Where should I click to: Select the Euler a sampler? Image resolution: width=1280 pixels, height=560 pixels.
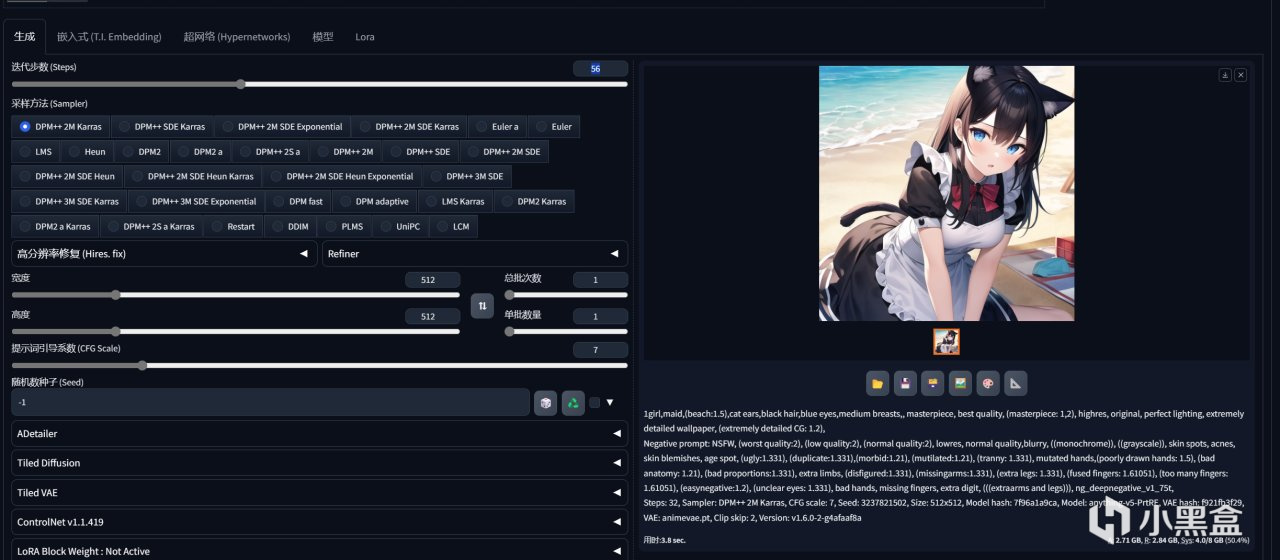496,127
